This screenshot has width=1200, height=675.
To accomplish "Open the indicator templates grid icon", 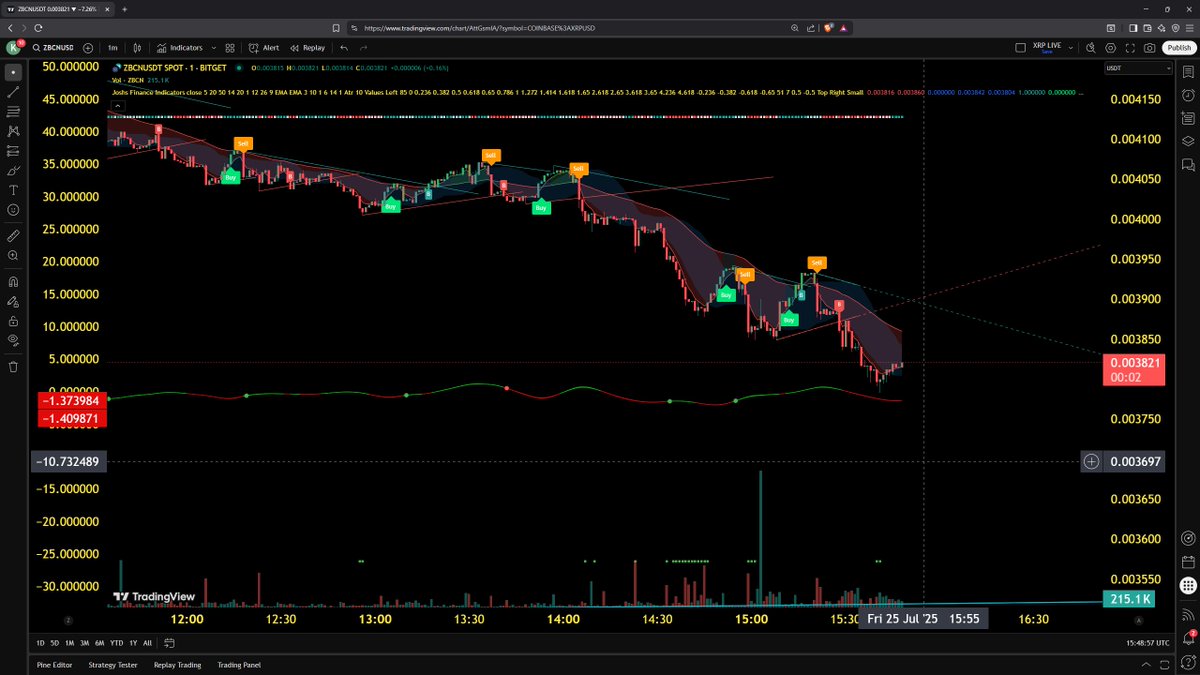I will click(x=230, y=47).
